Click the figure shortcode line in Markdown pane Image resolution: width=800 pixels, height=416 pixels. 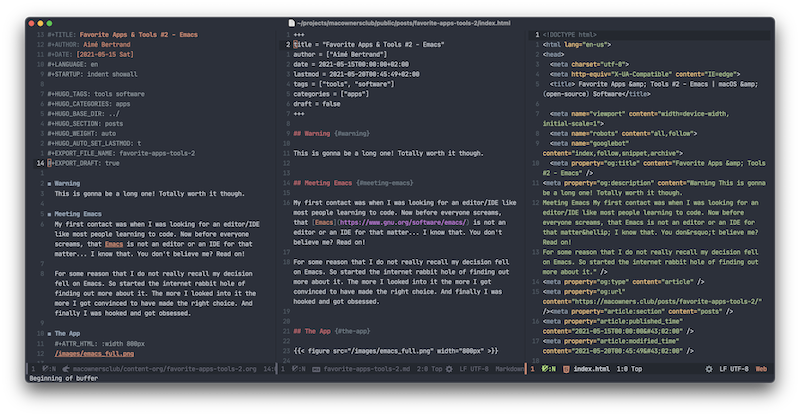[x=396, y=351]
